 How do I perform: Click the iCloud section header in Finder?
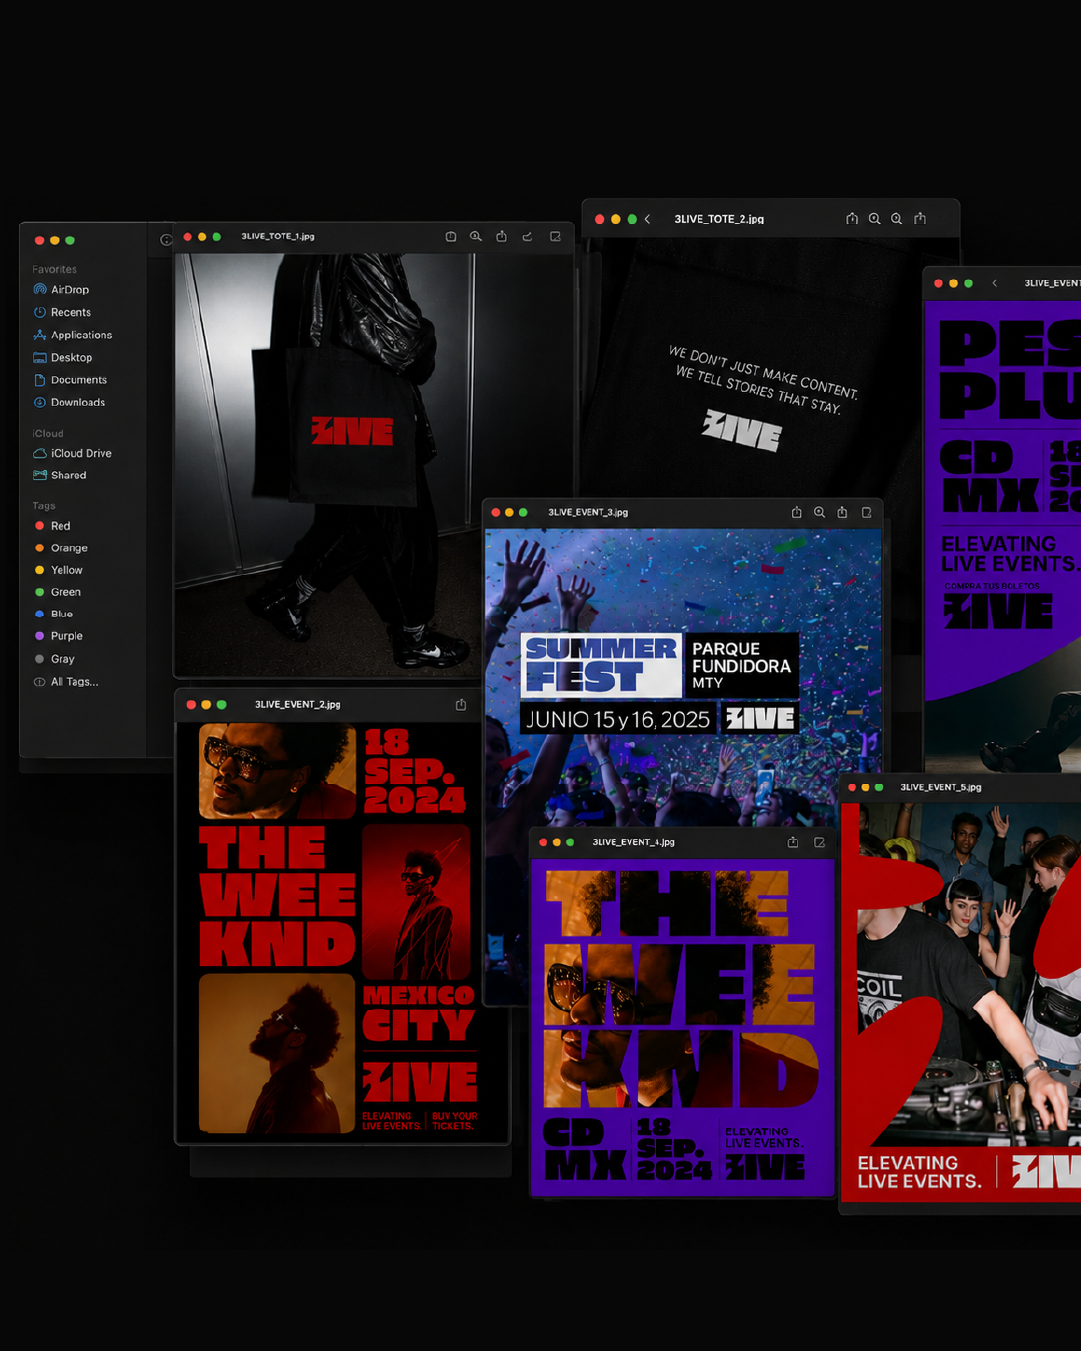(48, 433)
